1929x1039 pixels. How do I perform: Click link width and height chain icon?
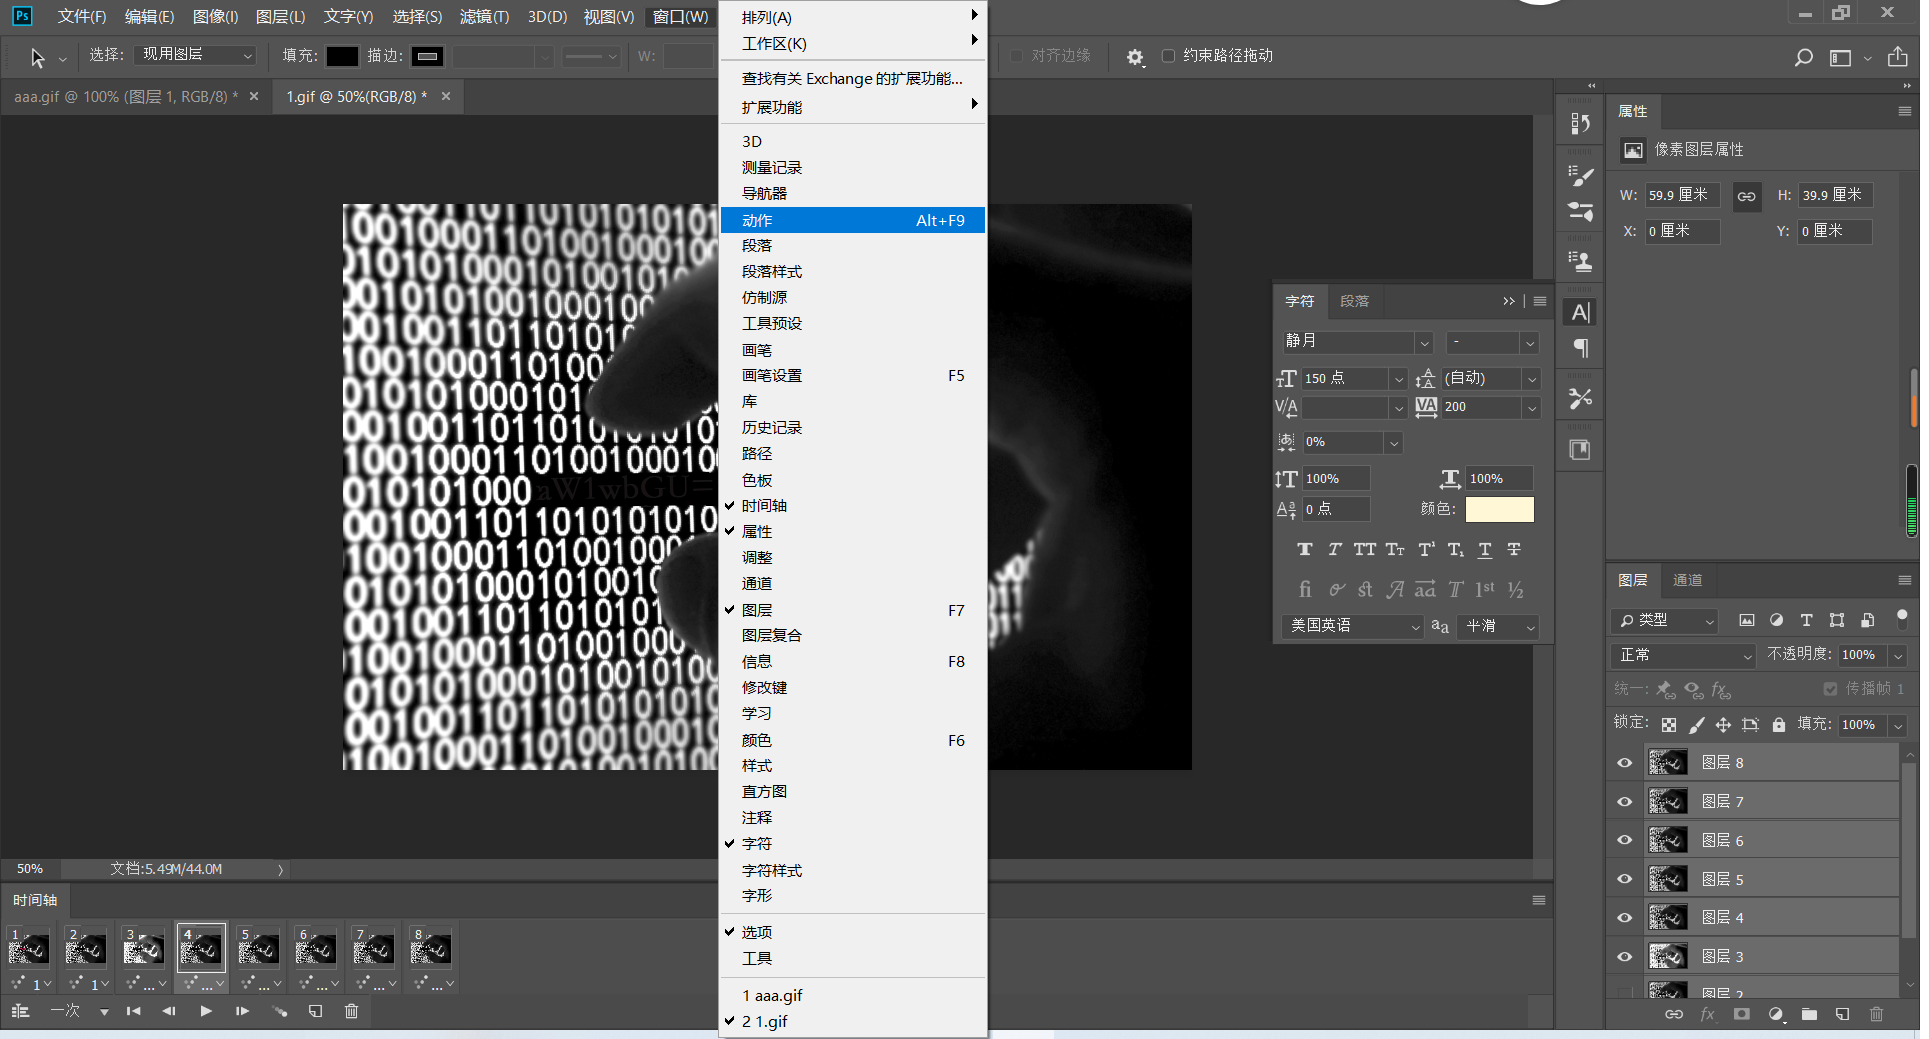coord(1746,196)
